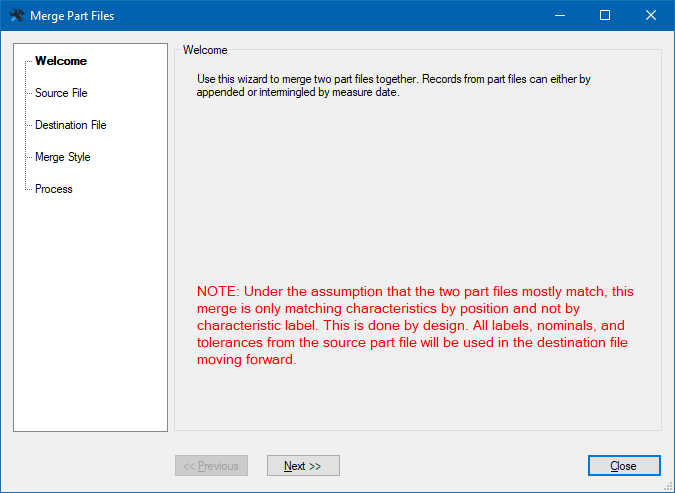Viewport: 675px width, 493px height.
Task: Click the Close button at bottom right
Action: (x=624, y=465)
